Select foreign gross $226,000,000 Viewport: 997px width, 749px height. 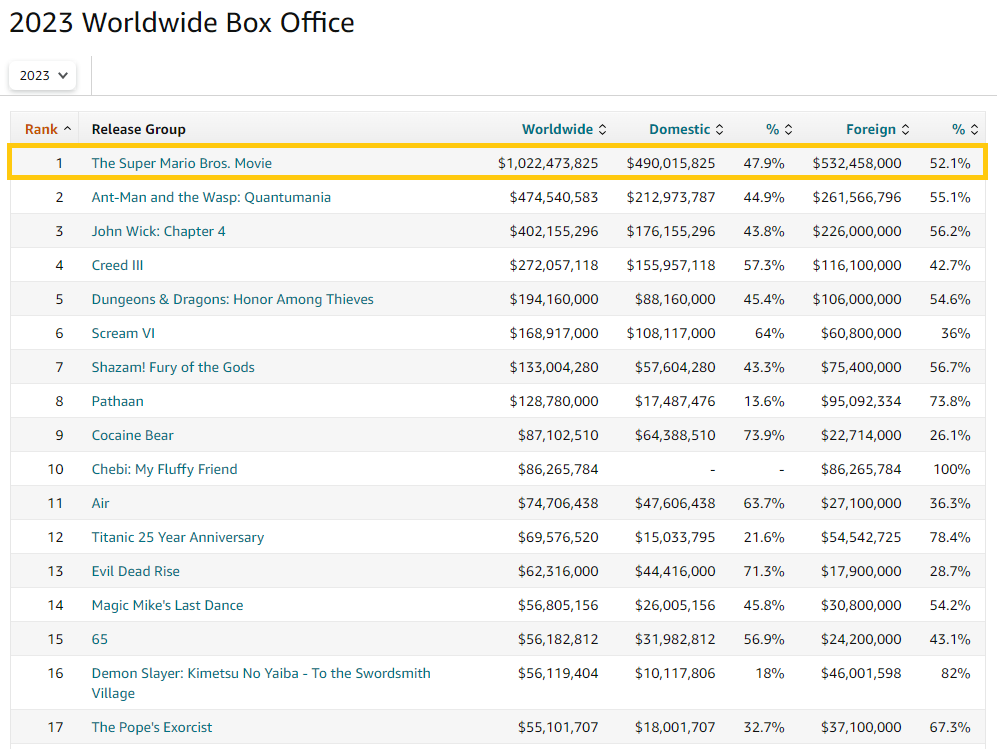pos(857,231)
